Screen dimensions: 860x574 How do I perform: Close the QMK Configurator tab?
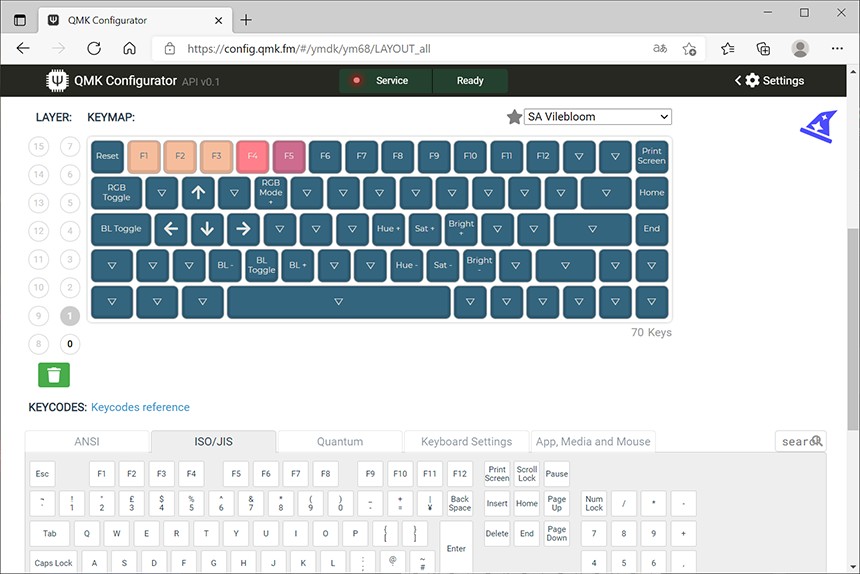tap(218, 20)
